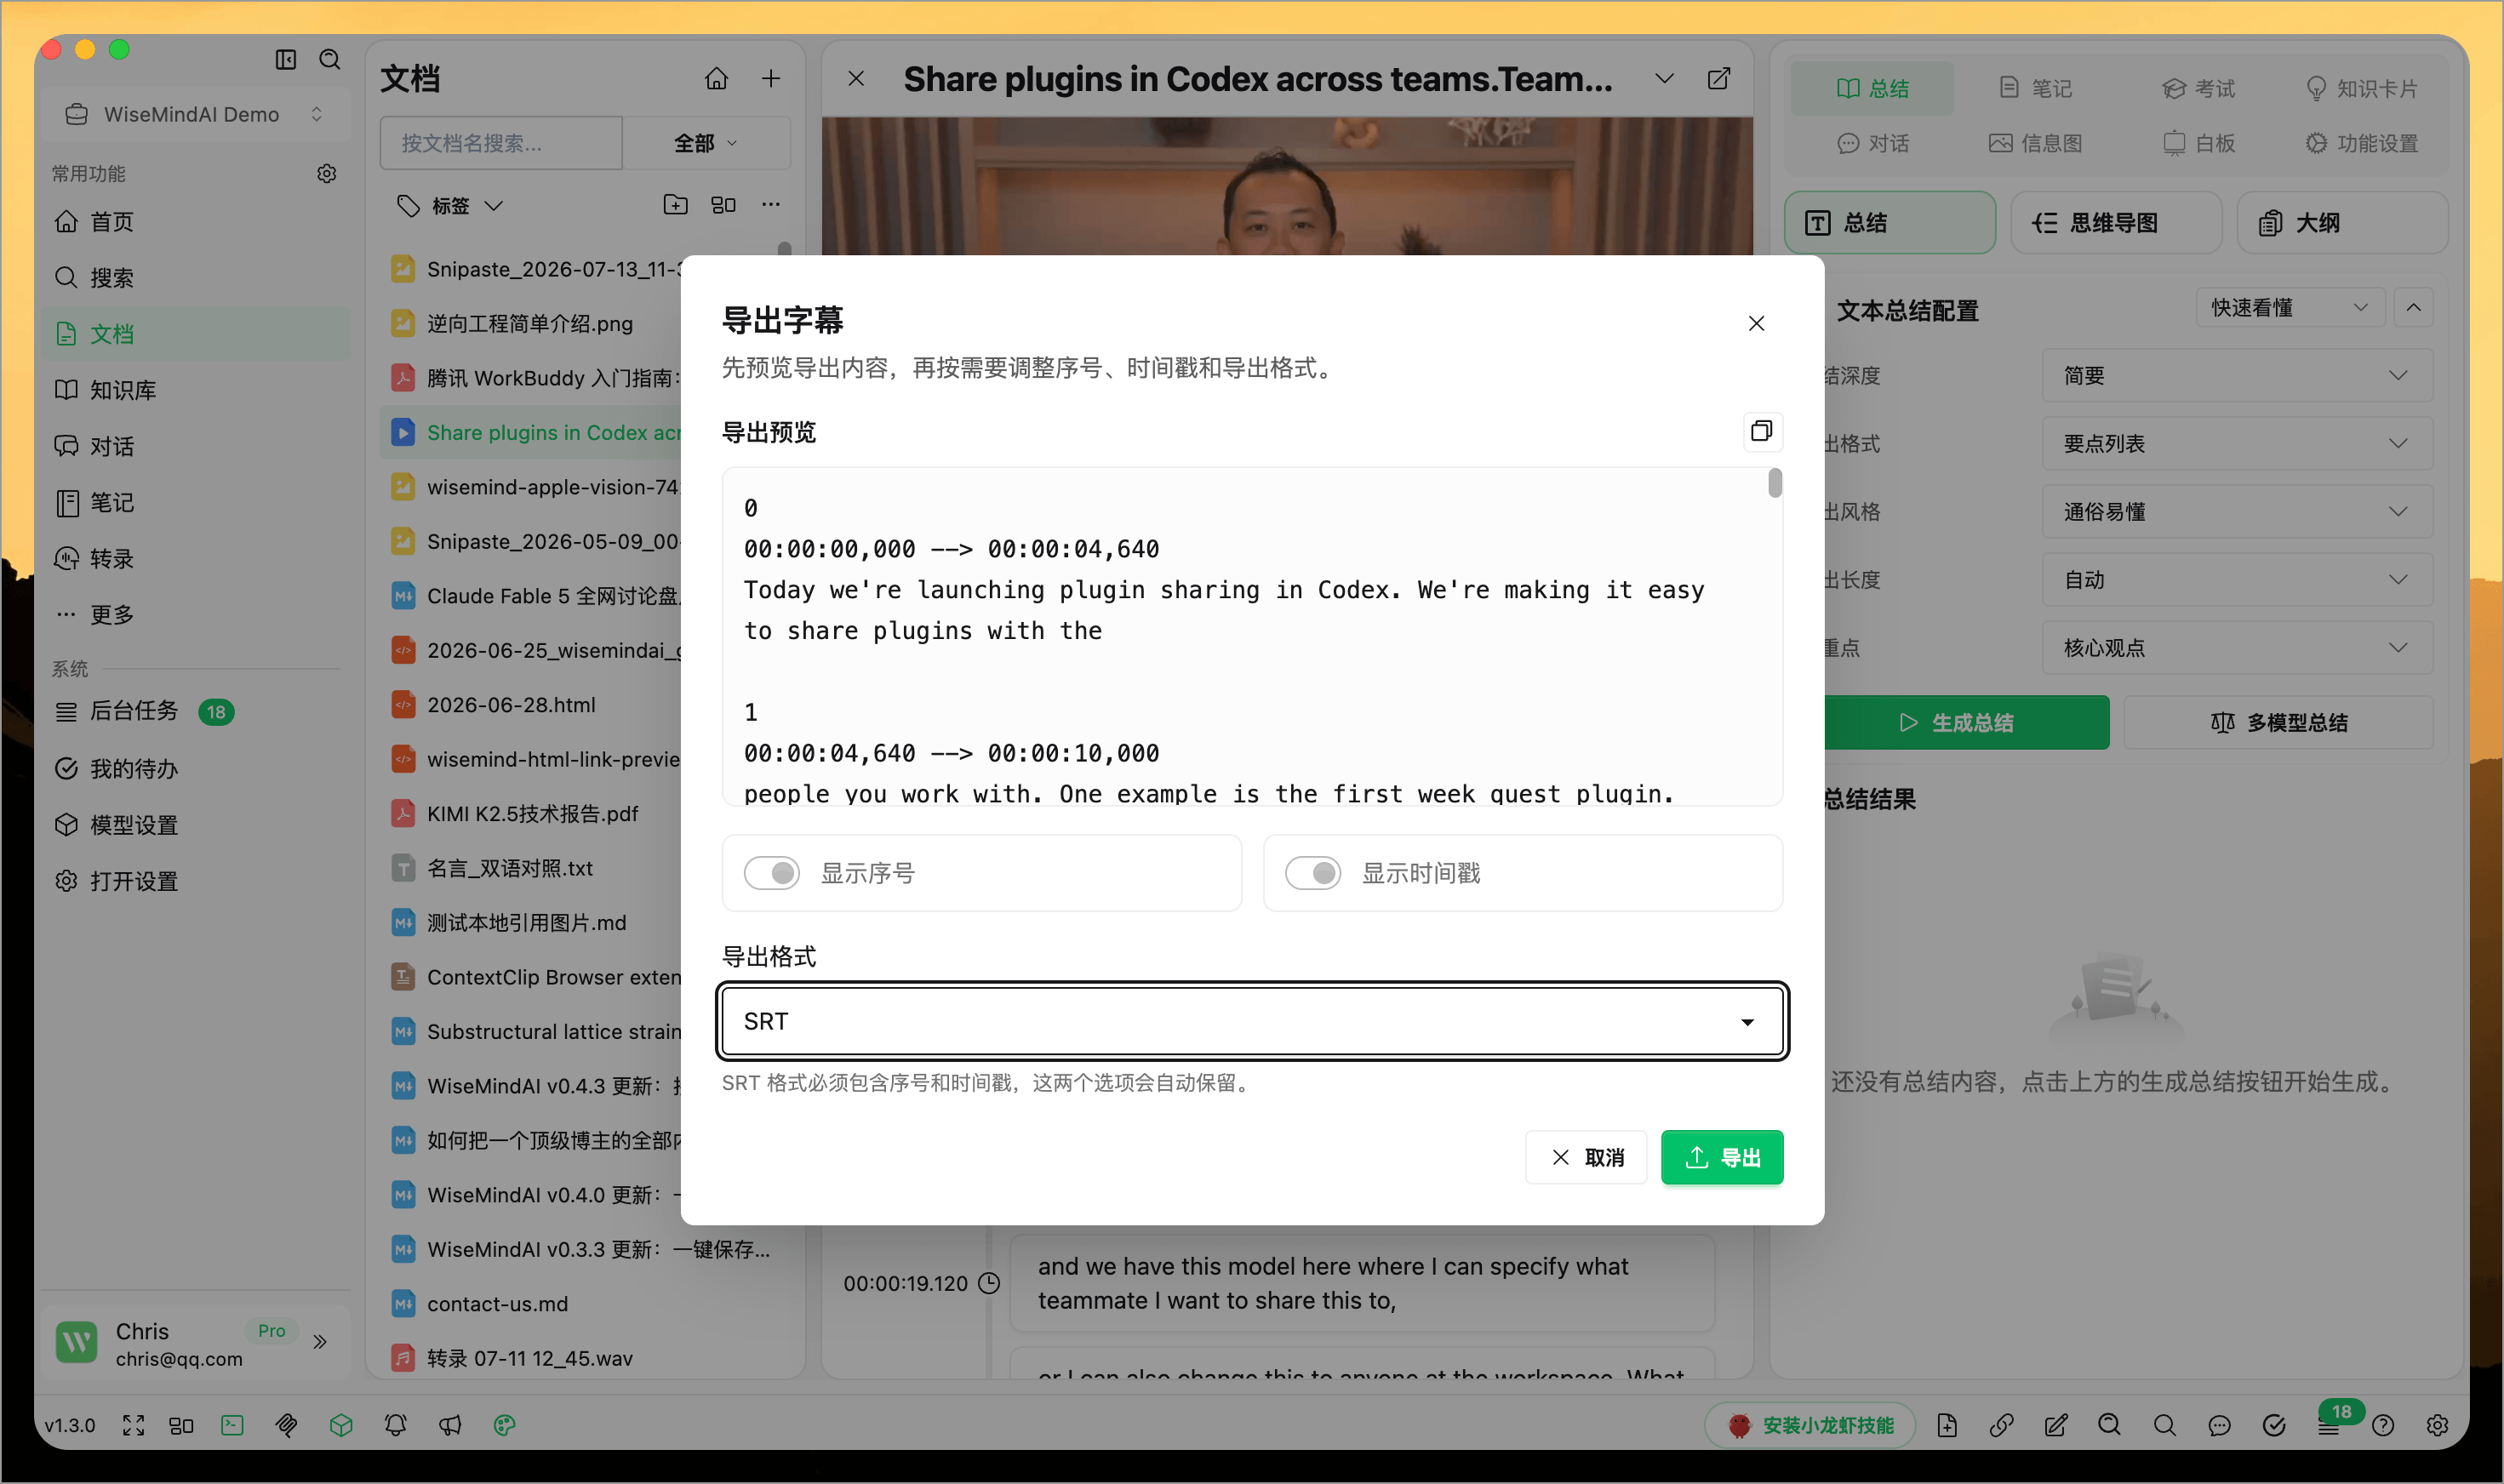2504x1484 pixels.
Task: Open the 全部 filter dropdown
Action: [706, 143]
